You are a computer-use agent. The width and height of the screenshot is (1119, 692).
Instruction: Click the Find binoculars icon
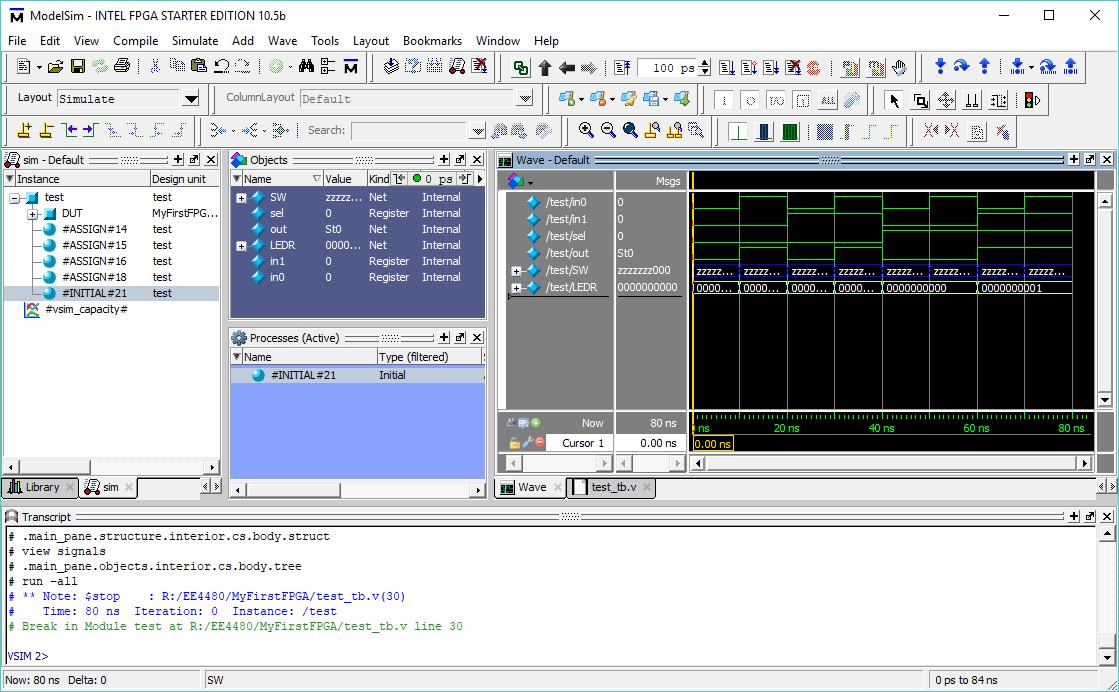pyautogui.click(x=306, y=67)
